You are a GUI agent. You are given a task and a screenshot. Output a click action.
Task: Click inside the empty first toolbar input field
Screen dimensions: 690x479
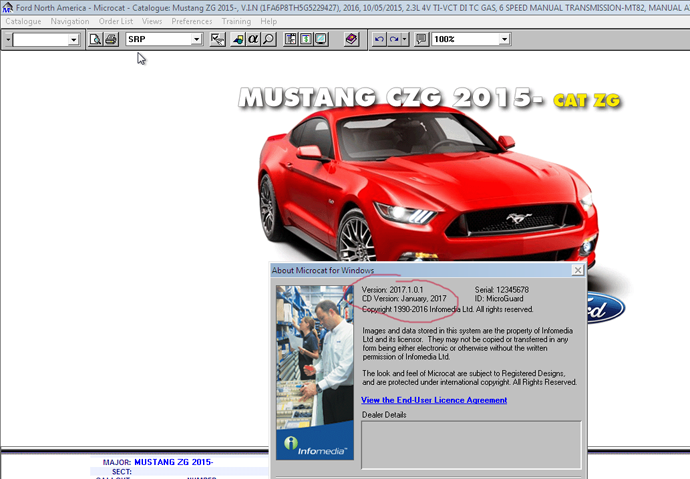point(41,40)
